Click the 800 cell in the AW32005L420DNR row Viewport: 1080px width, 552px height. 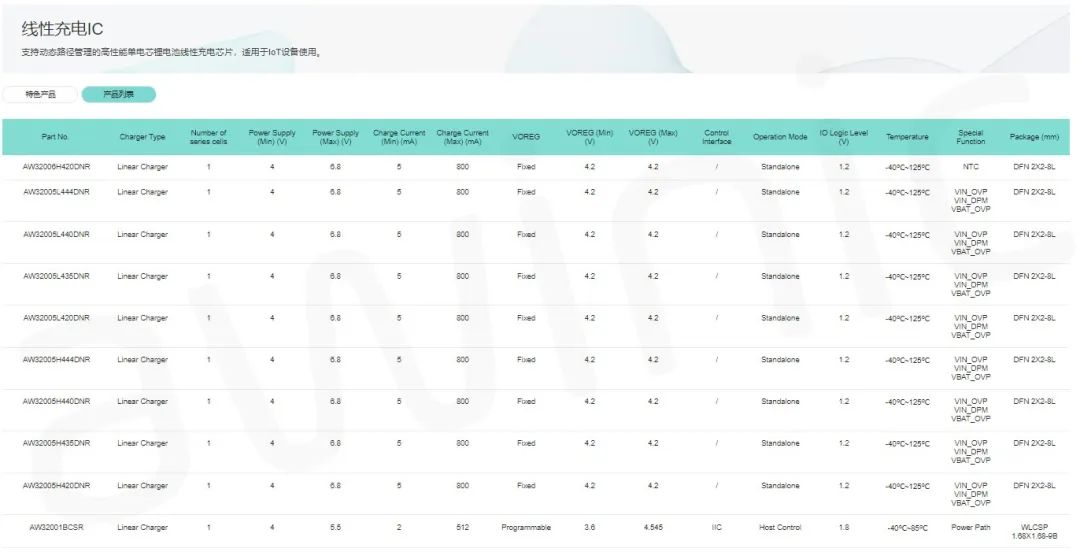pyautogui.click(x=463, y=318)
